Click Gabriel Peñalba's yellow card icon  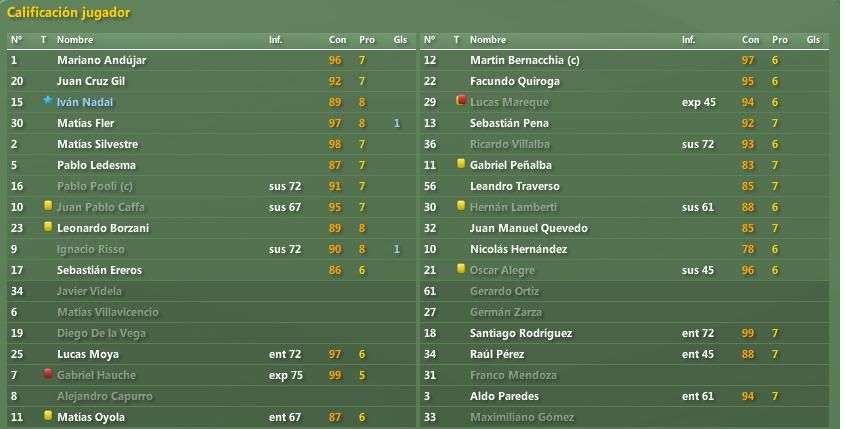(461, 163)
